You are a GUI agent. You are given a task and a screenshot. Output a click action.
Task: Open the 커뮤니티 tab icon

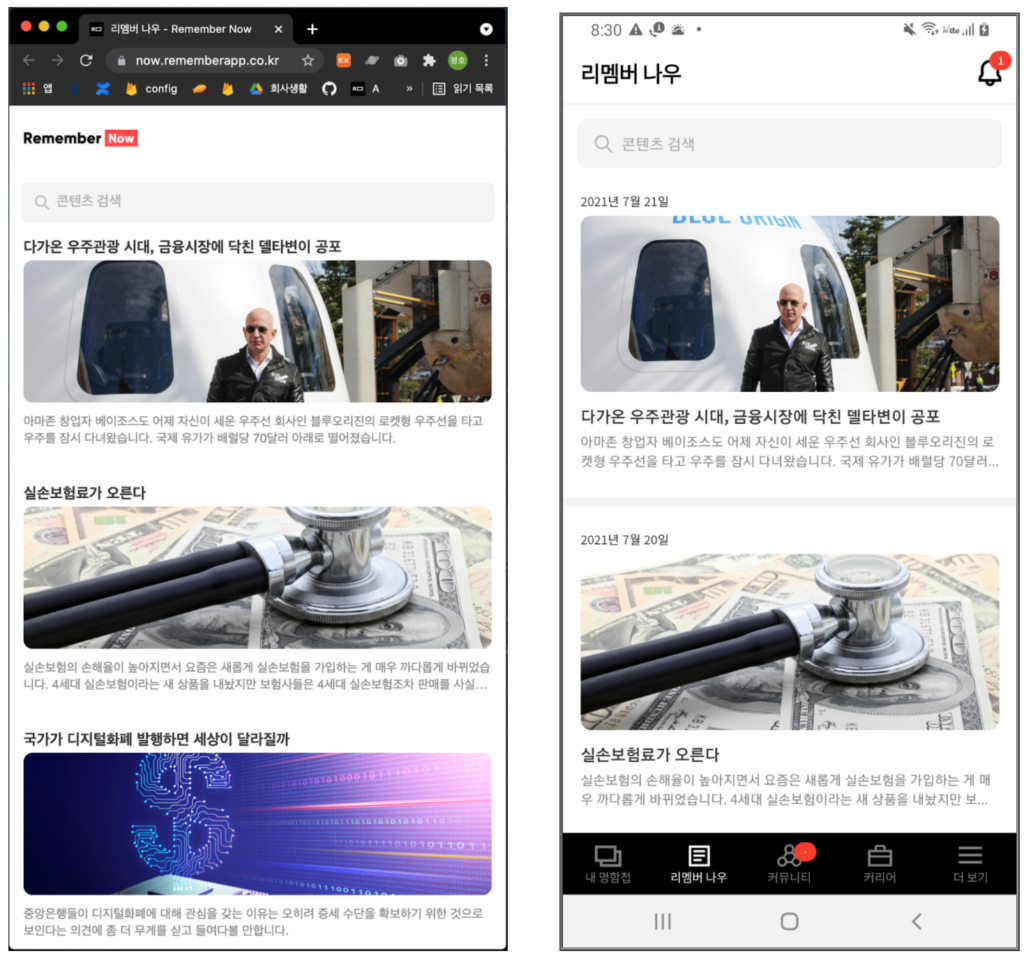coord(789,855)
